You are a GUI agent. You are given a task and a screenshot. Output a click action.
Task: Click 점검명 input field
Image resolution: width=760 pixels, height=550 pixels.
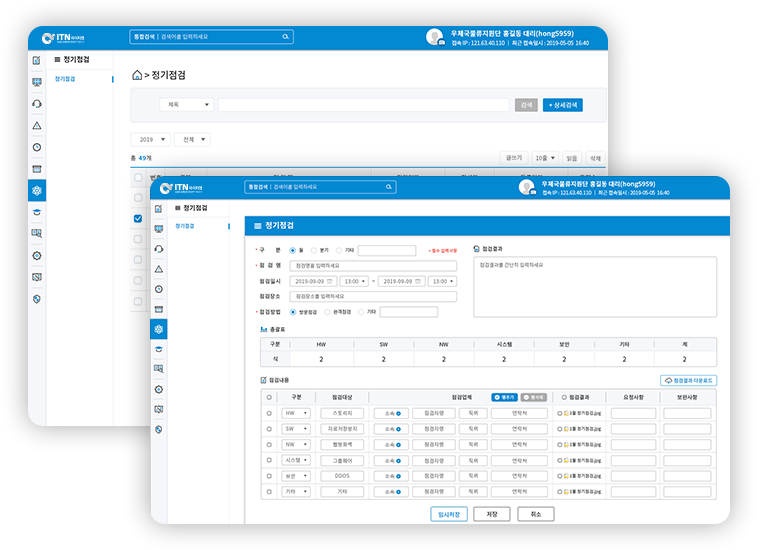coord(373,266)
